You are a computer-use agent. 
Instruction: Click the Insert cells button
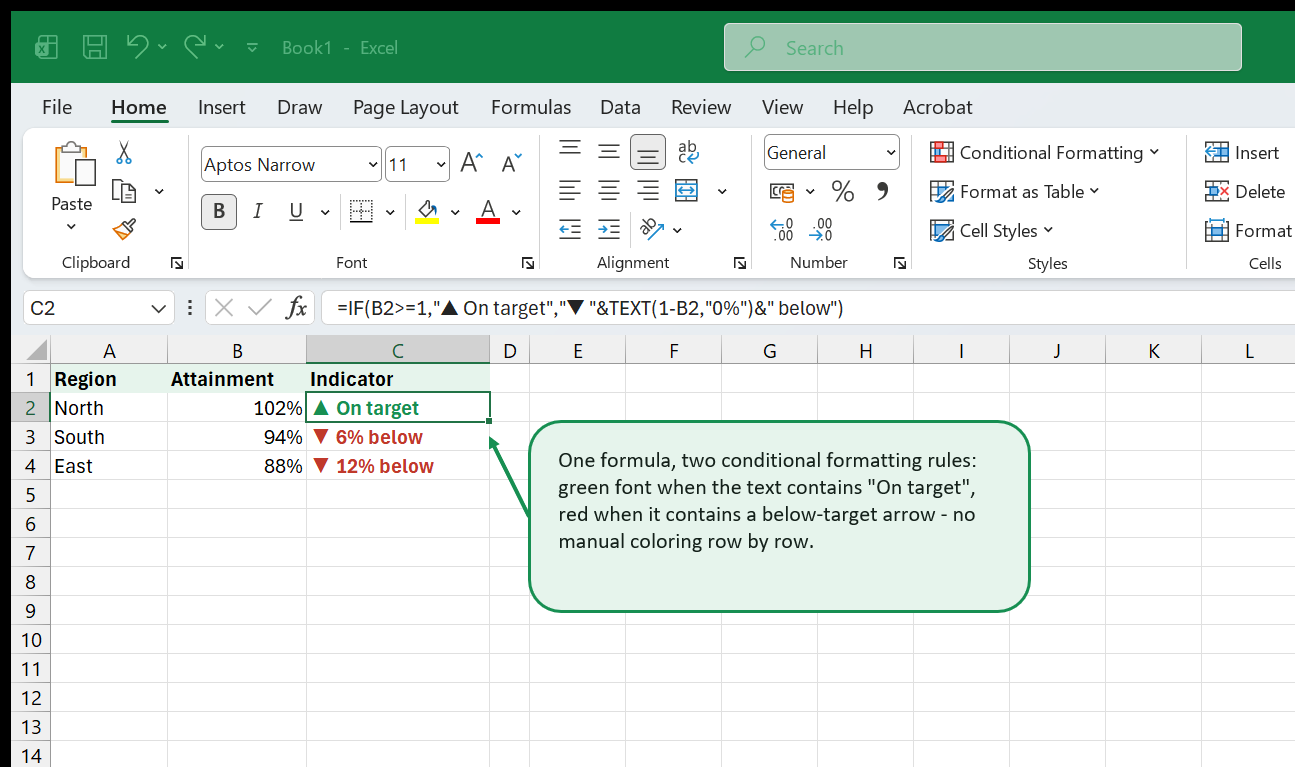[1241, 152]
